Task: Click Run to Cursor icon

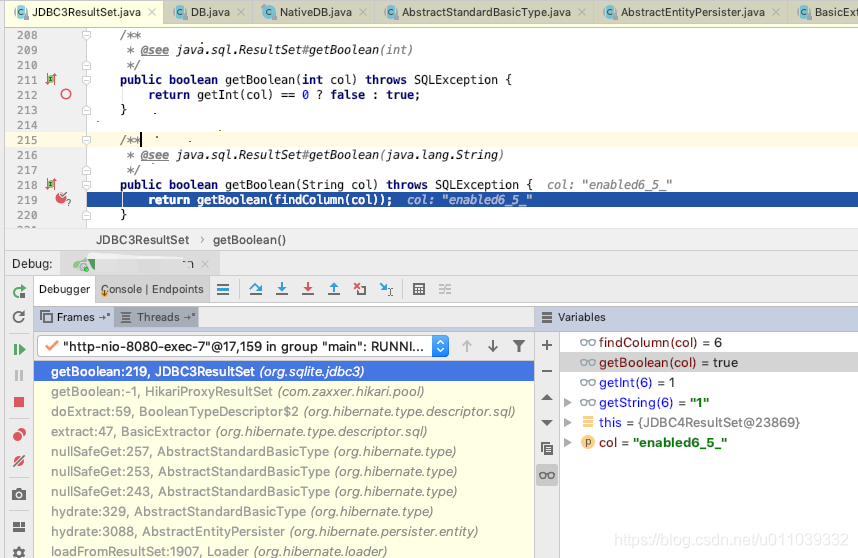Action: (x=387, y=289)
